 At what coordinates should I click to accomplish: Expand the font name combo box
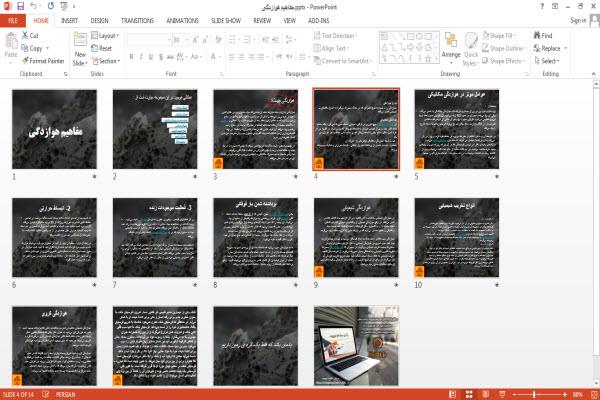pyautogui.click(x=169, y=40)
